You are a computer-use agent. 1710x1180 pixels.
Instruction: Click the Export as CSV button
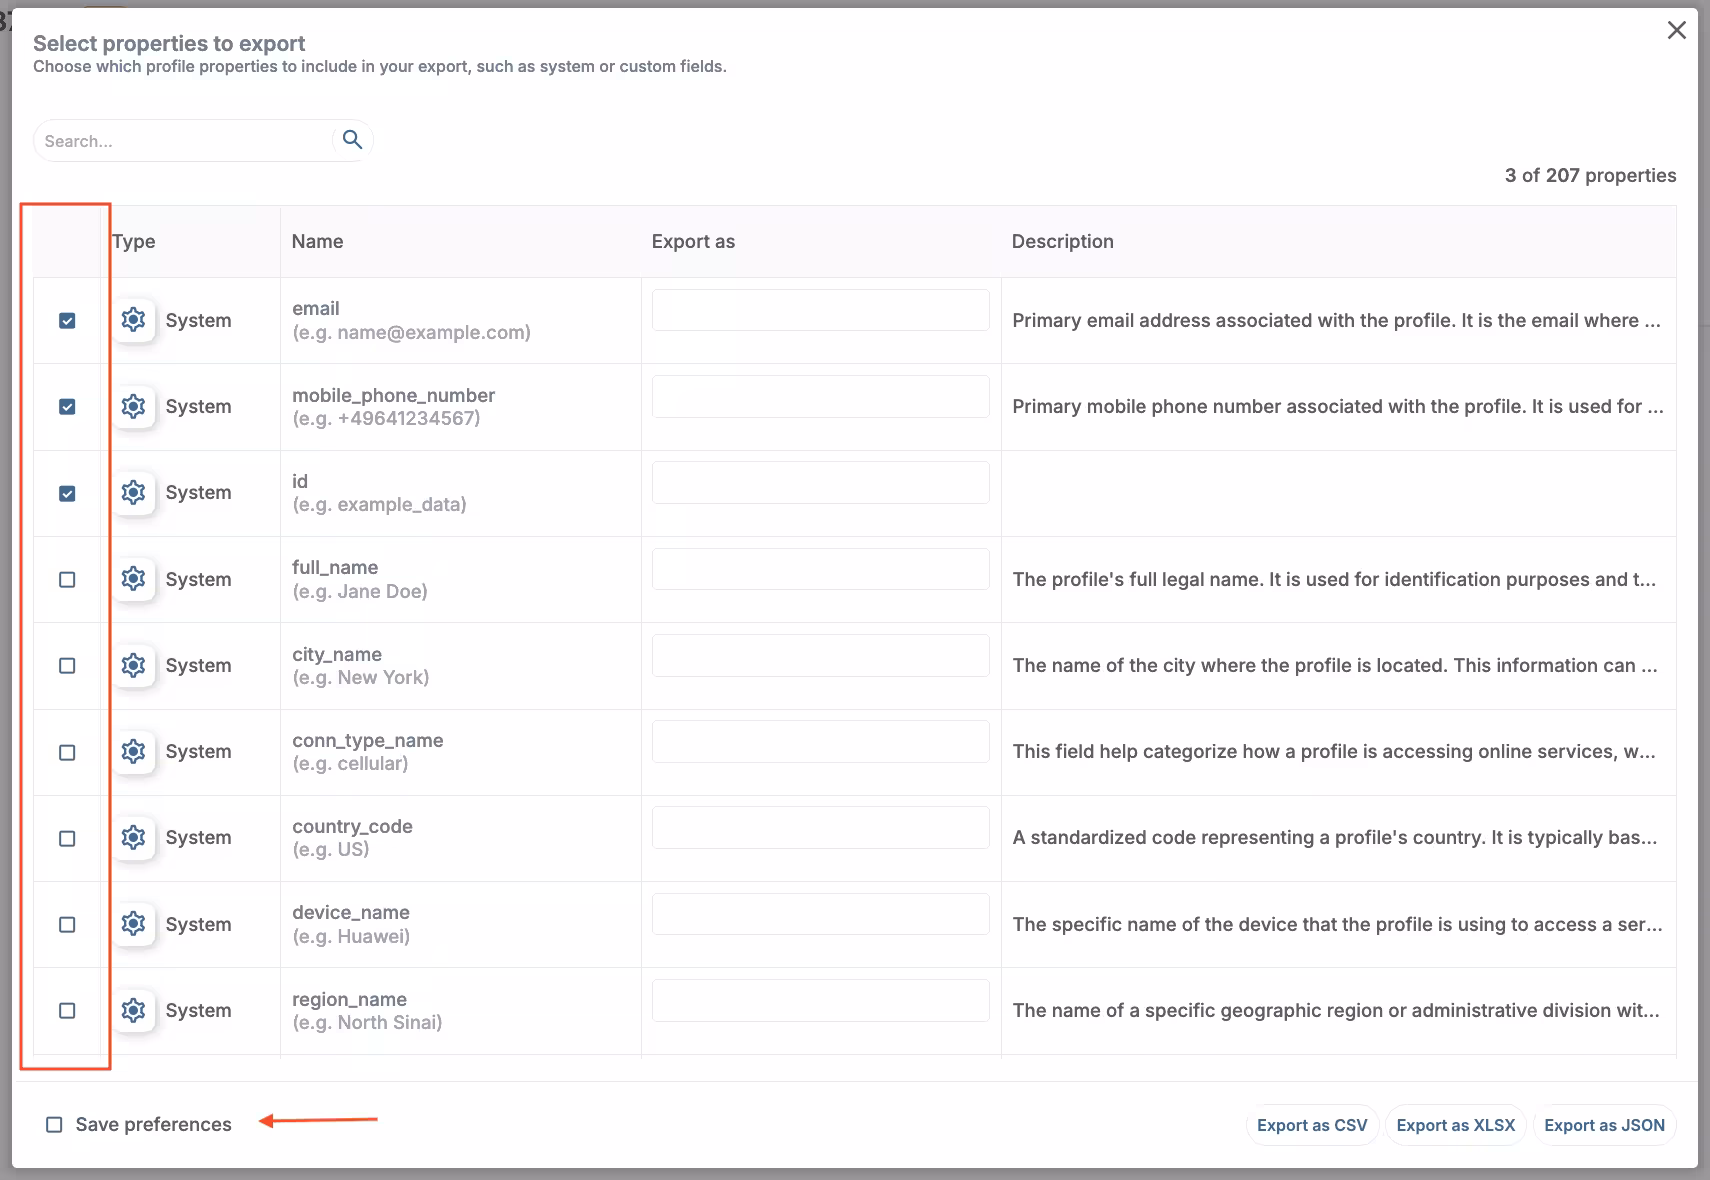pyautogui.click(x=1312, y=1124)
